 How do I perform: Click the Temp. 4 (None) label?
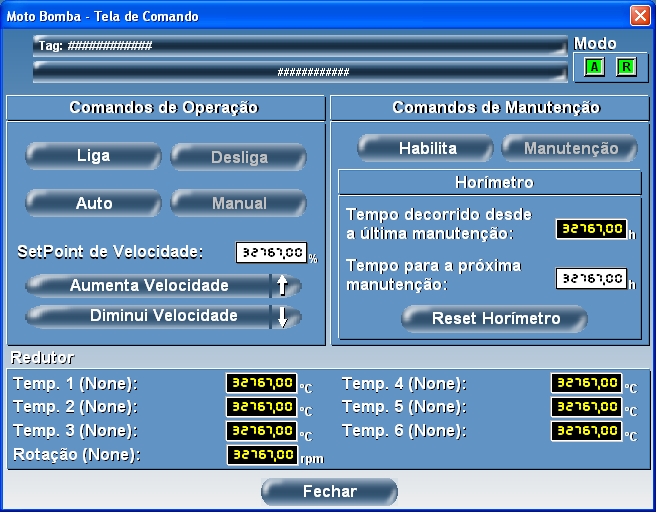pyautogui.click(x=404, y=383)
